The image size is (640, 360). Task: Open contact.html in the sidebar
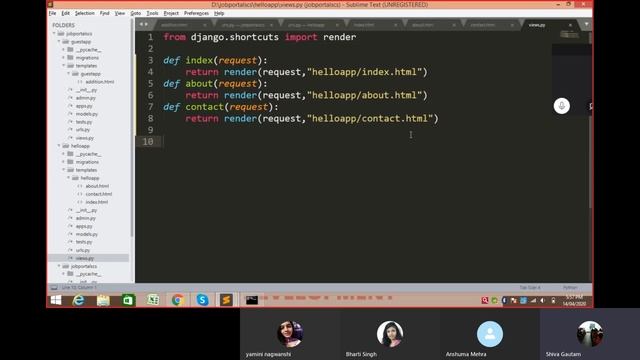pos(99,194)
